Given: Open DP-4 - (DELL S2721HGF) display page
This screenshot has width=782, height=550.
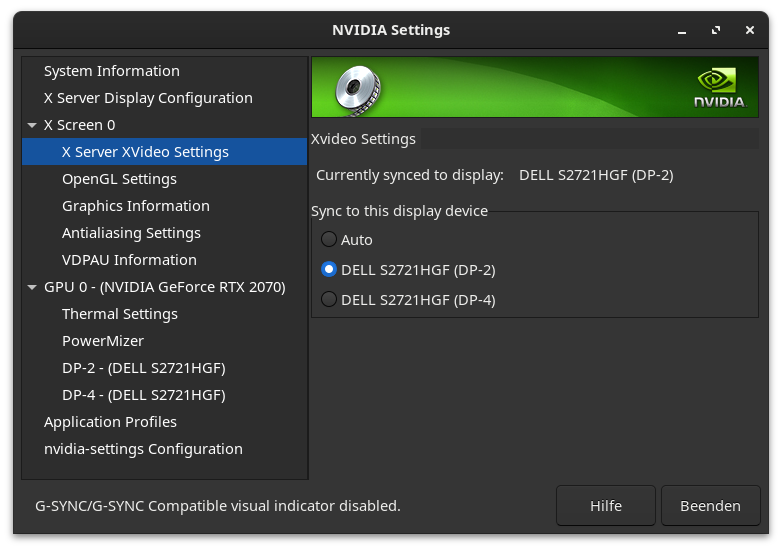Looking at the screenshot, I should (x=165, y=395).
